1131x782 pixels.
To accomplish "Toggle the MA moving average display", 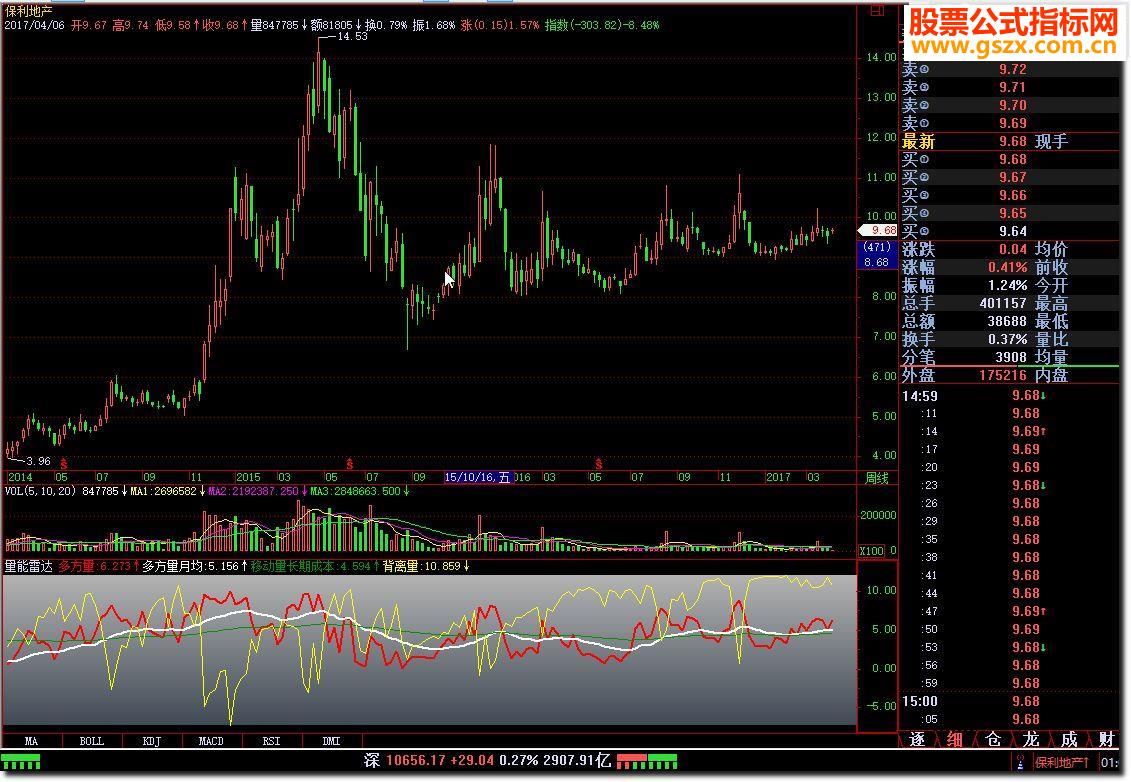I will (x=30, y=741).
